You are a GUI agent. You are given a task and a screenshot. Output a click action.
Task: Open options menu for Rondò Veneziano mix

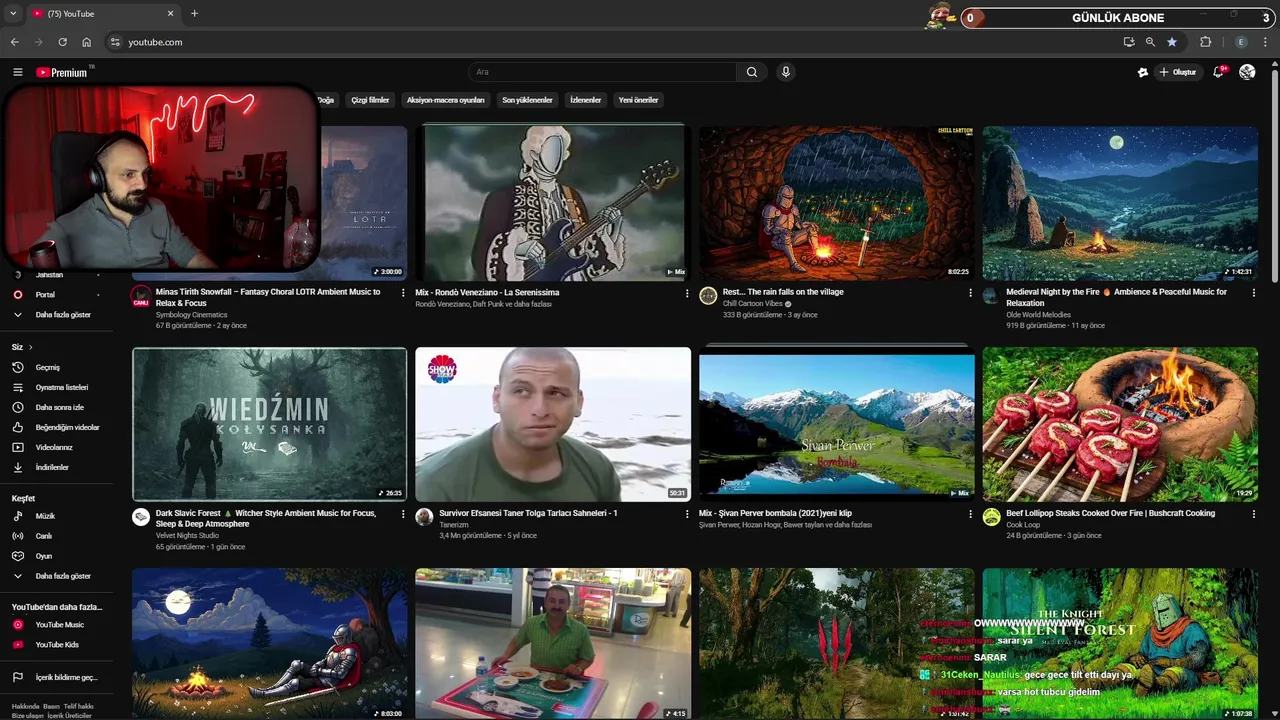point(687,293)
